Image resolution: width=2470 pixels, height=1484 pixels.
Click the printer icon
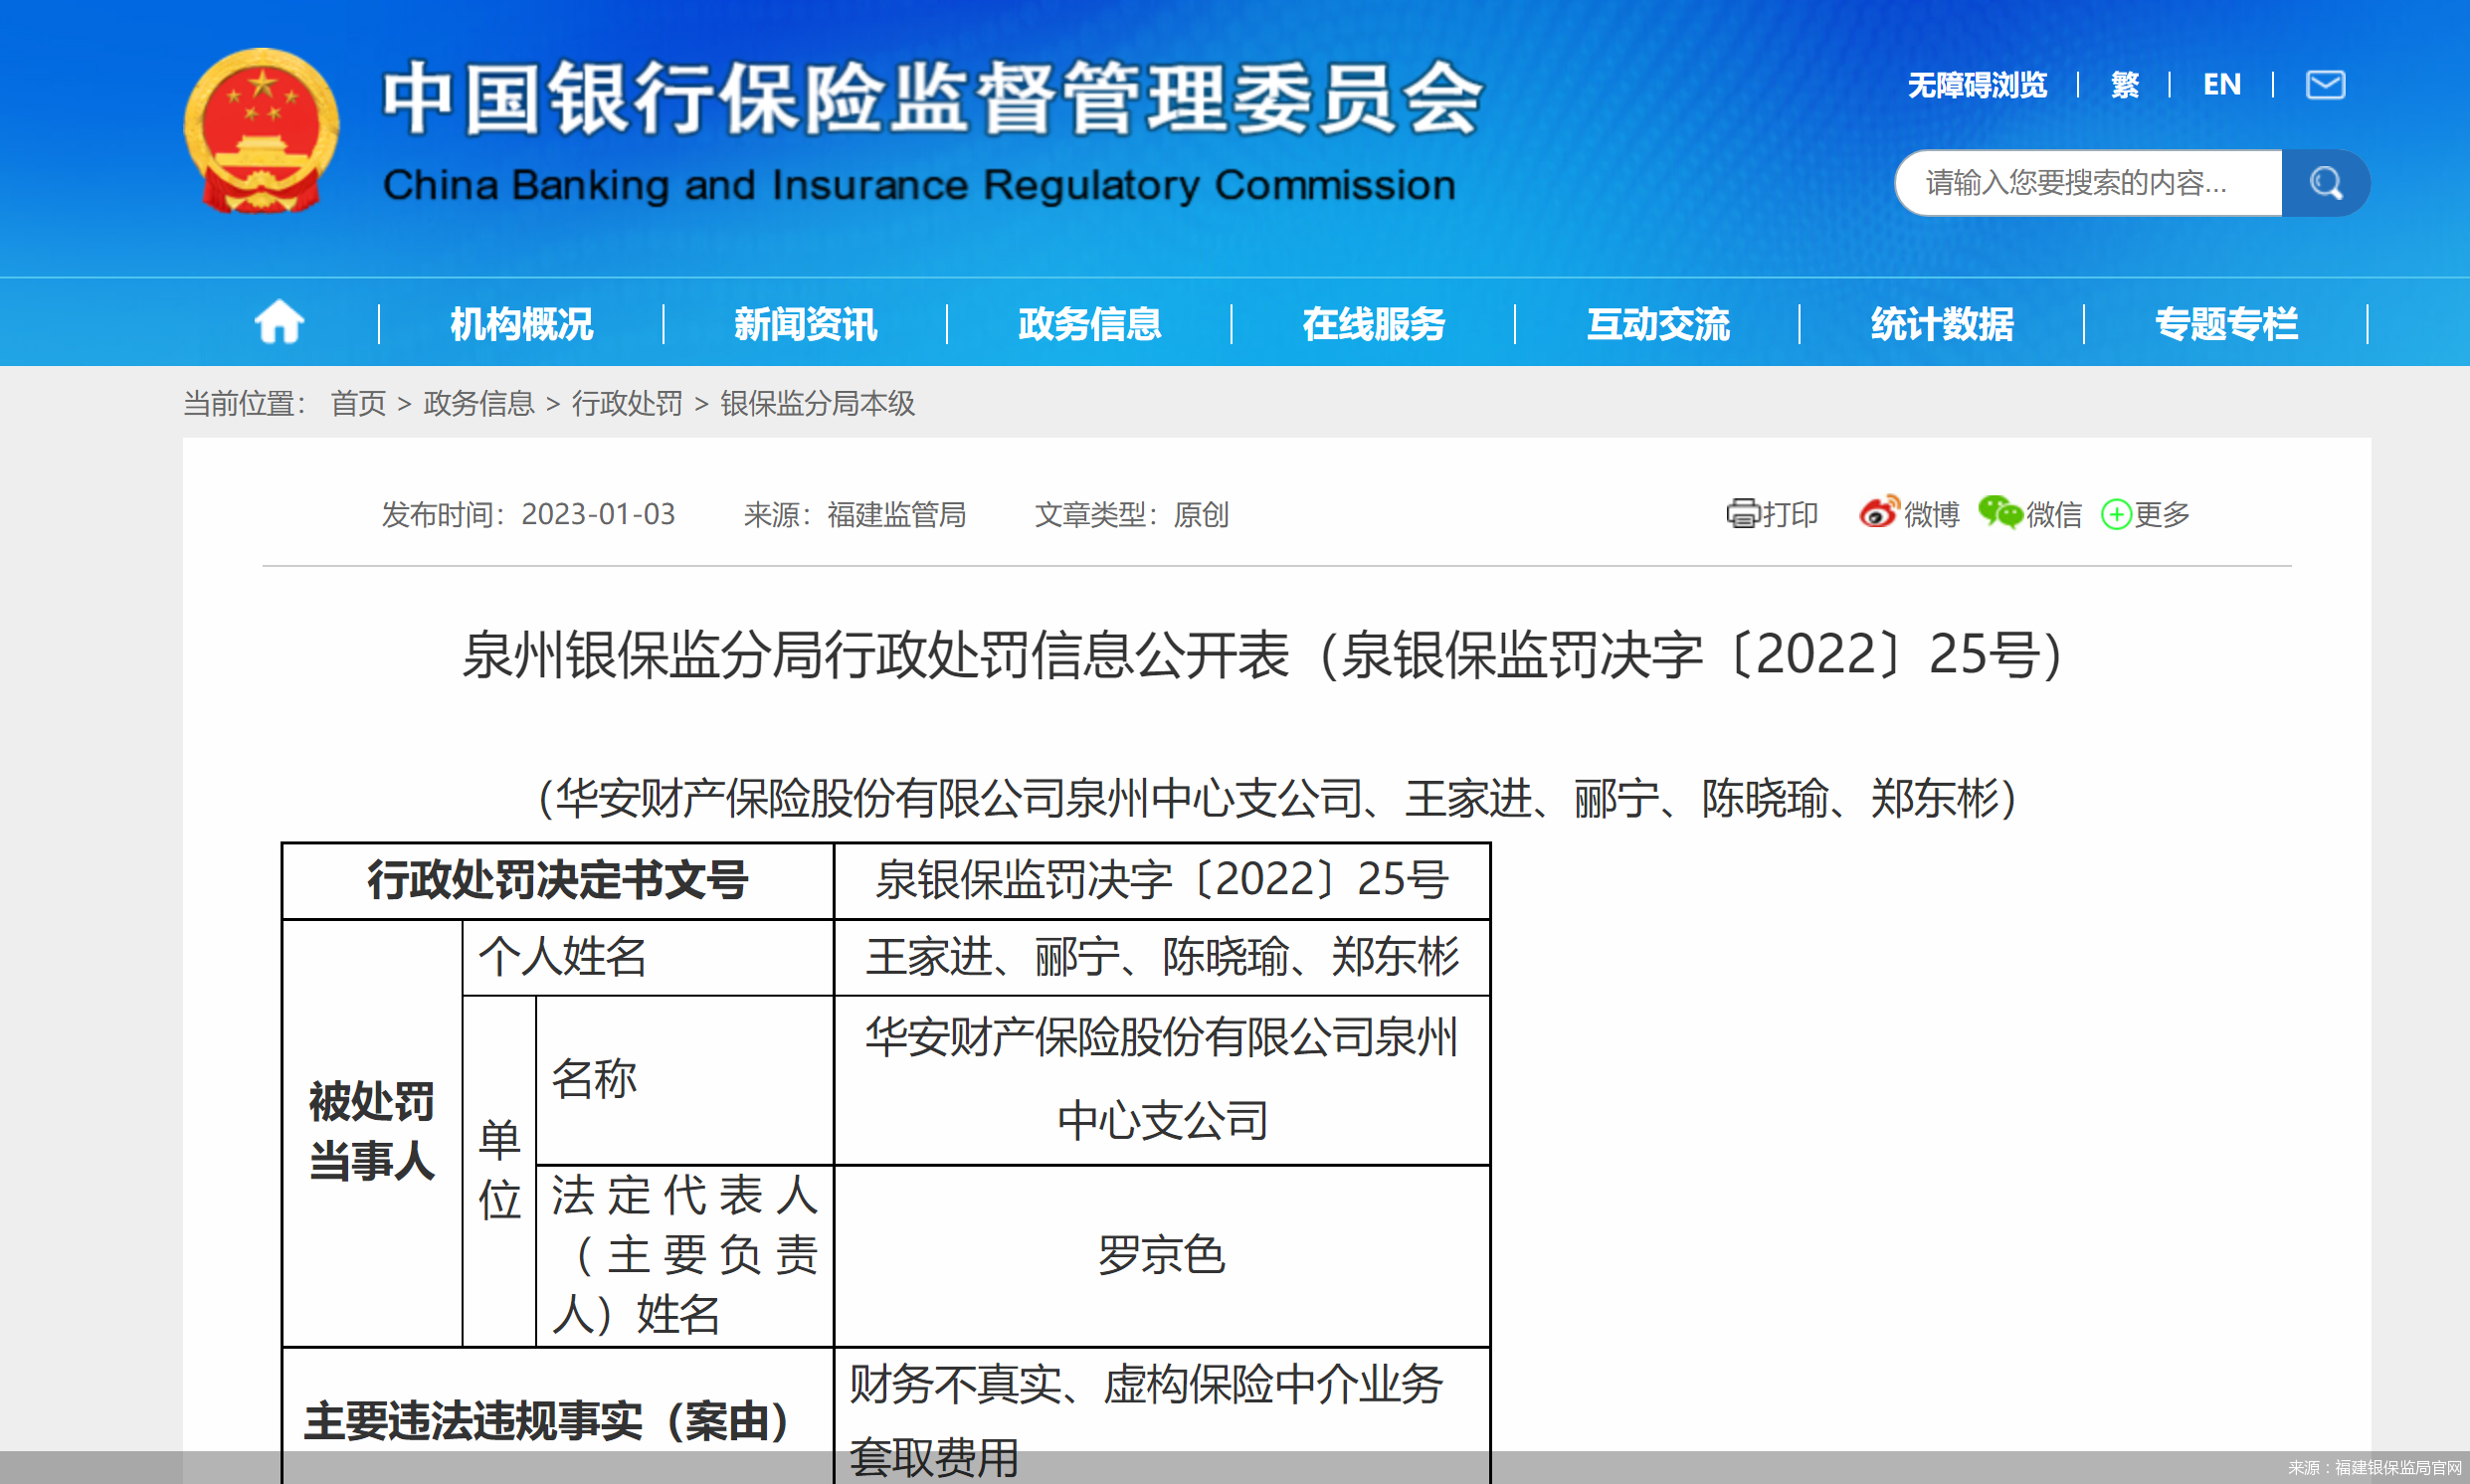pos(1742,514)
